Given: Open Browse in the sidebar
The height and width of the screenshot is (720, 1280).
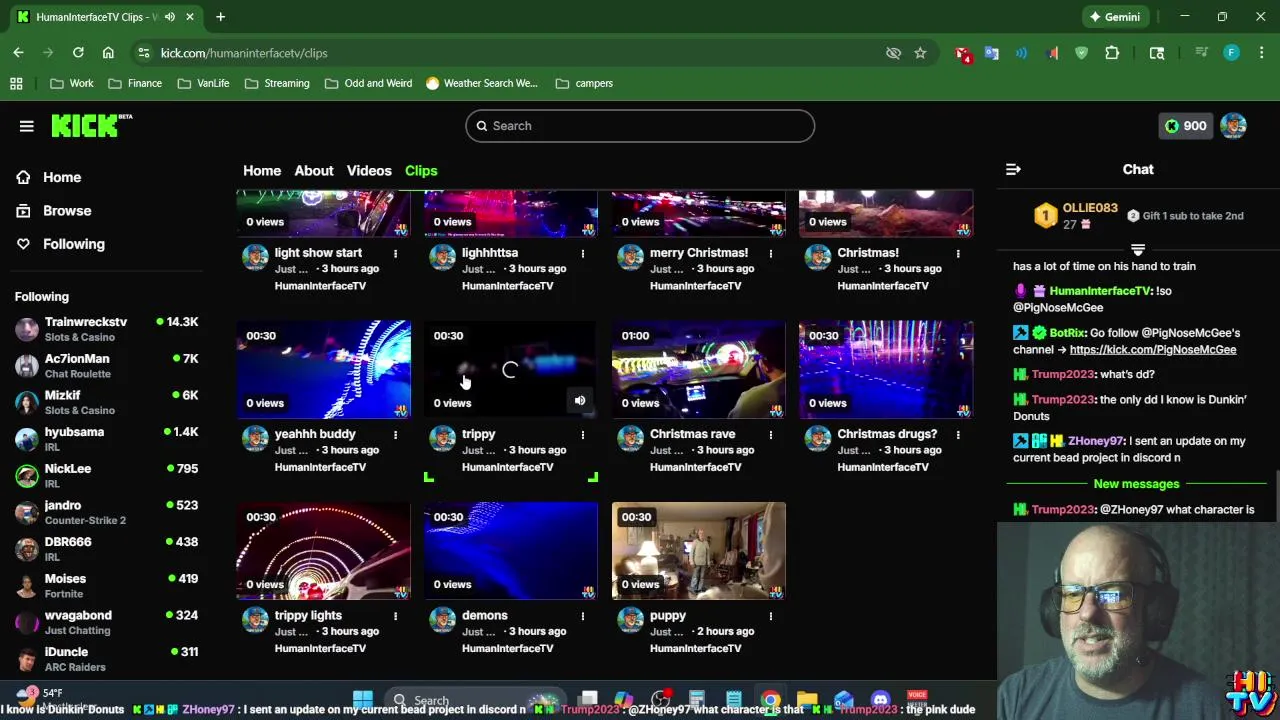Looking at the screenshot, I should [67, 211].
